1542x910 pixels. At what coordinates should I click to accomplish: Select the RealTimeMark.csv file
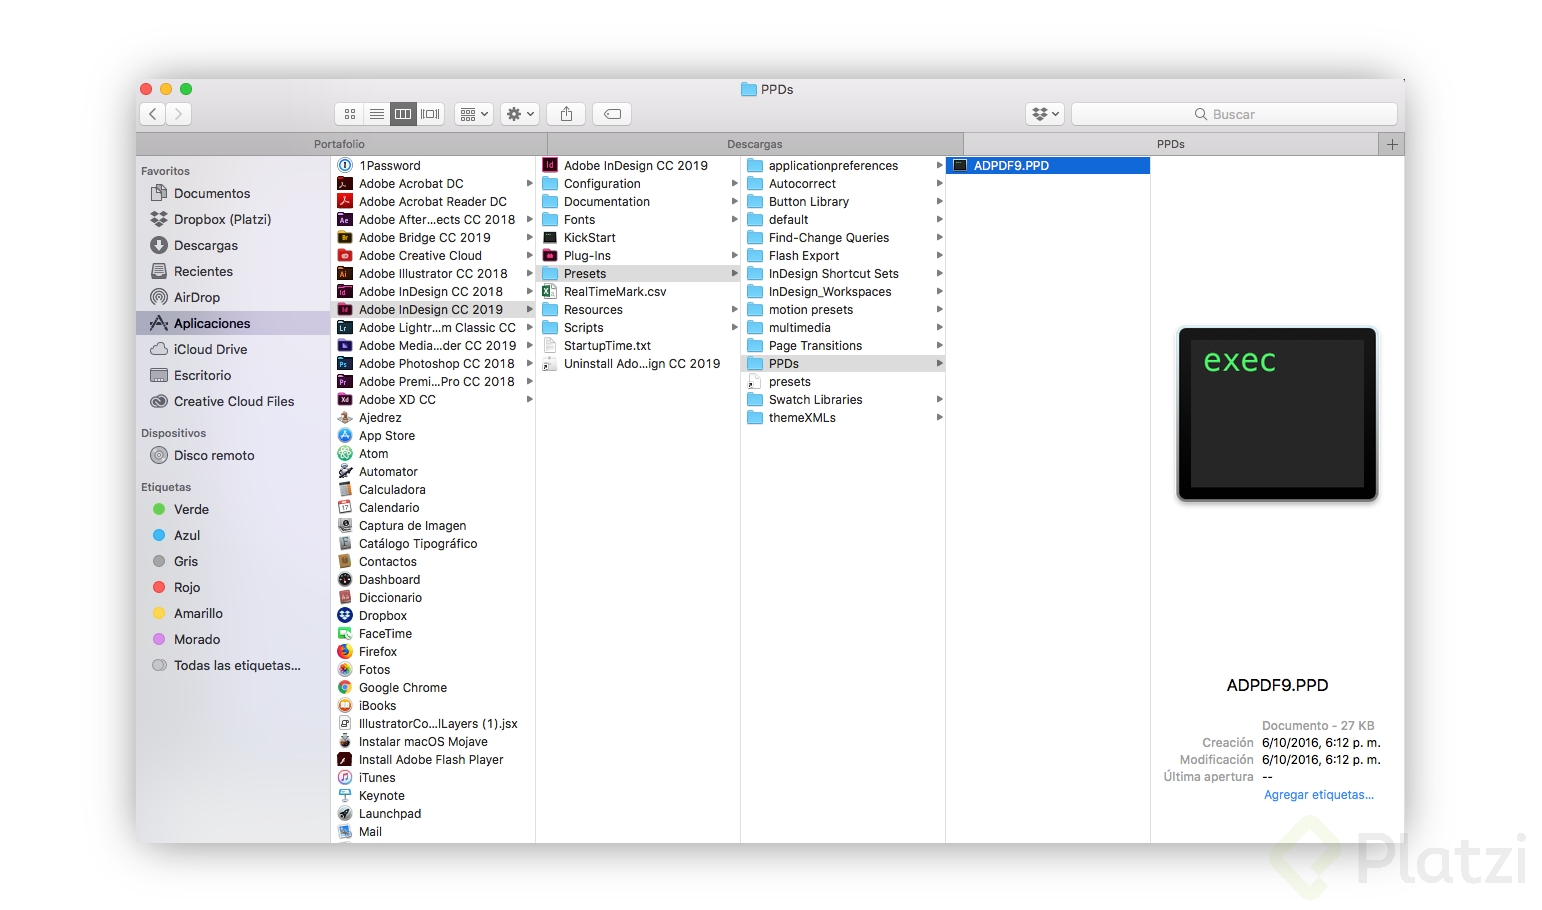click(639, 291)
